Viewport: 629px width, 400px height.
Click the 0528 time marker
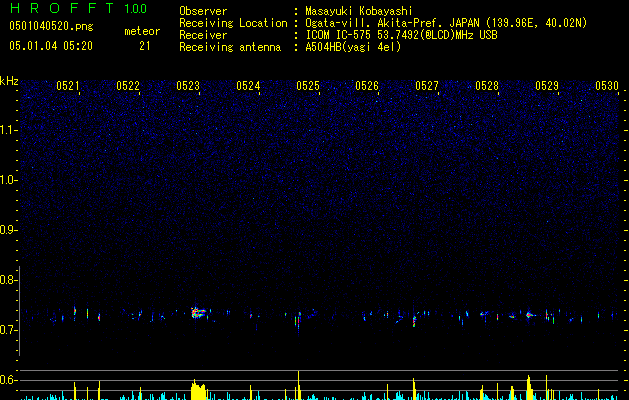(487, 85)
